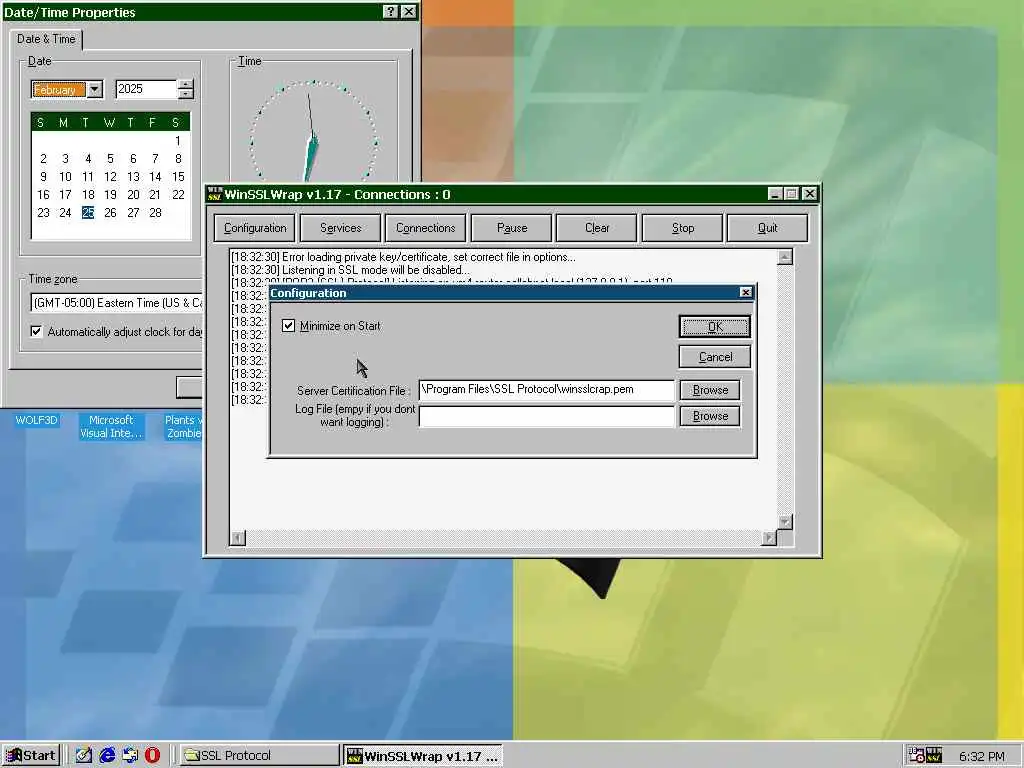
Task: Select day 1 in the February calendar
Action: (178, 140)
